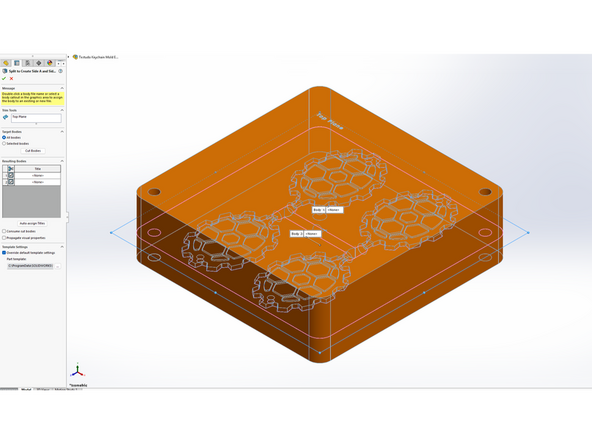Click the Title cell of row 2
This screenshot has width=592, height=444.
tap(37, 182)
